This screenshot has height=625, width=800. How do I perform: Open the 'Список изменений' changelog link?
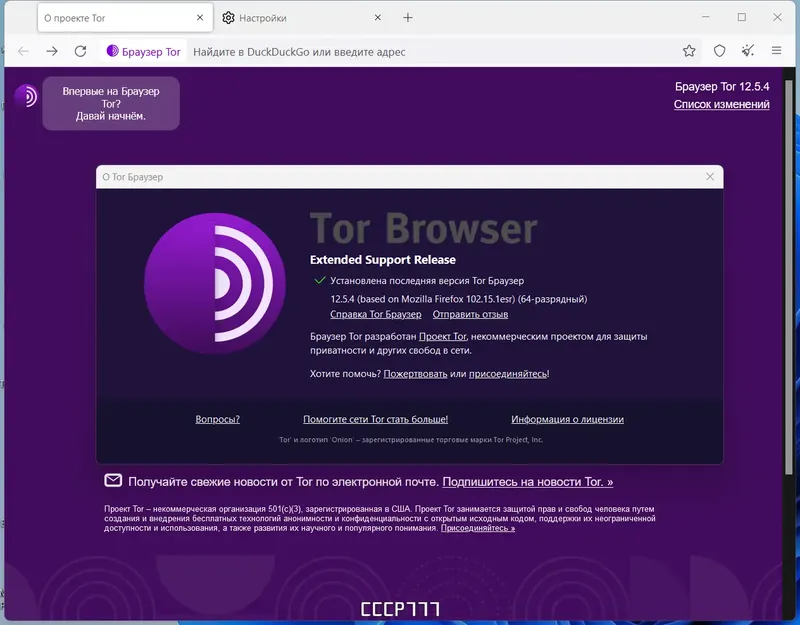tap(721, 104)
